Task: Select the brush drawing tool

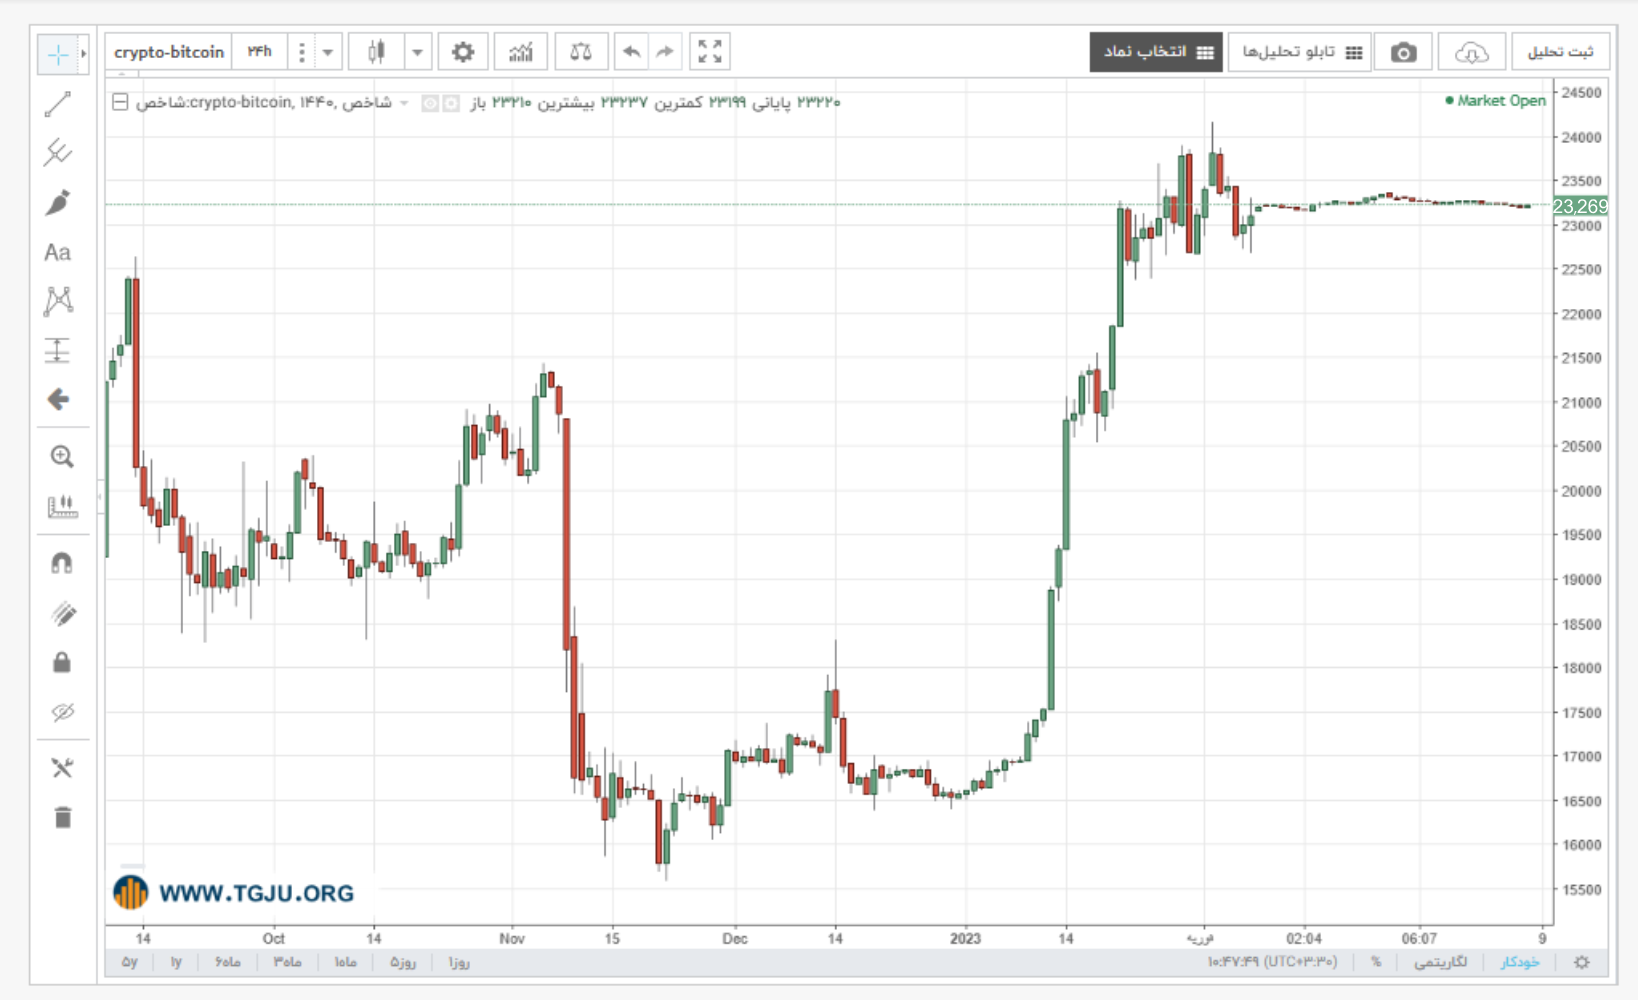Action: 58,202
